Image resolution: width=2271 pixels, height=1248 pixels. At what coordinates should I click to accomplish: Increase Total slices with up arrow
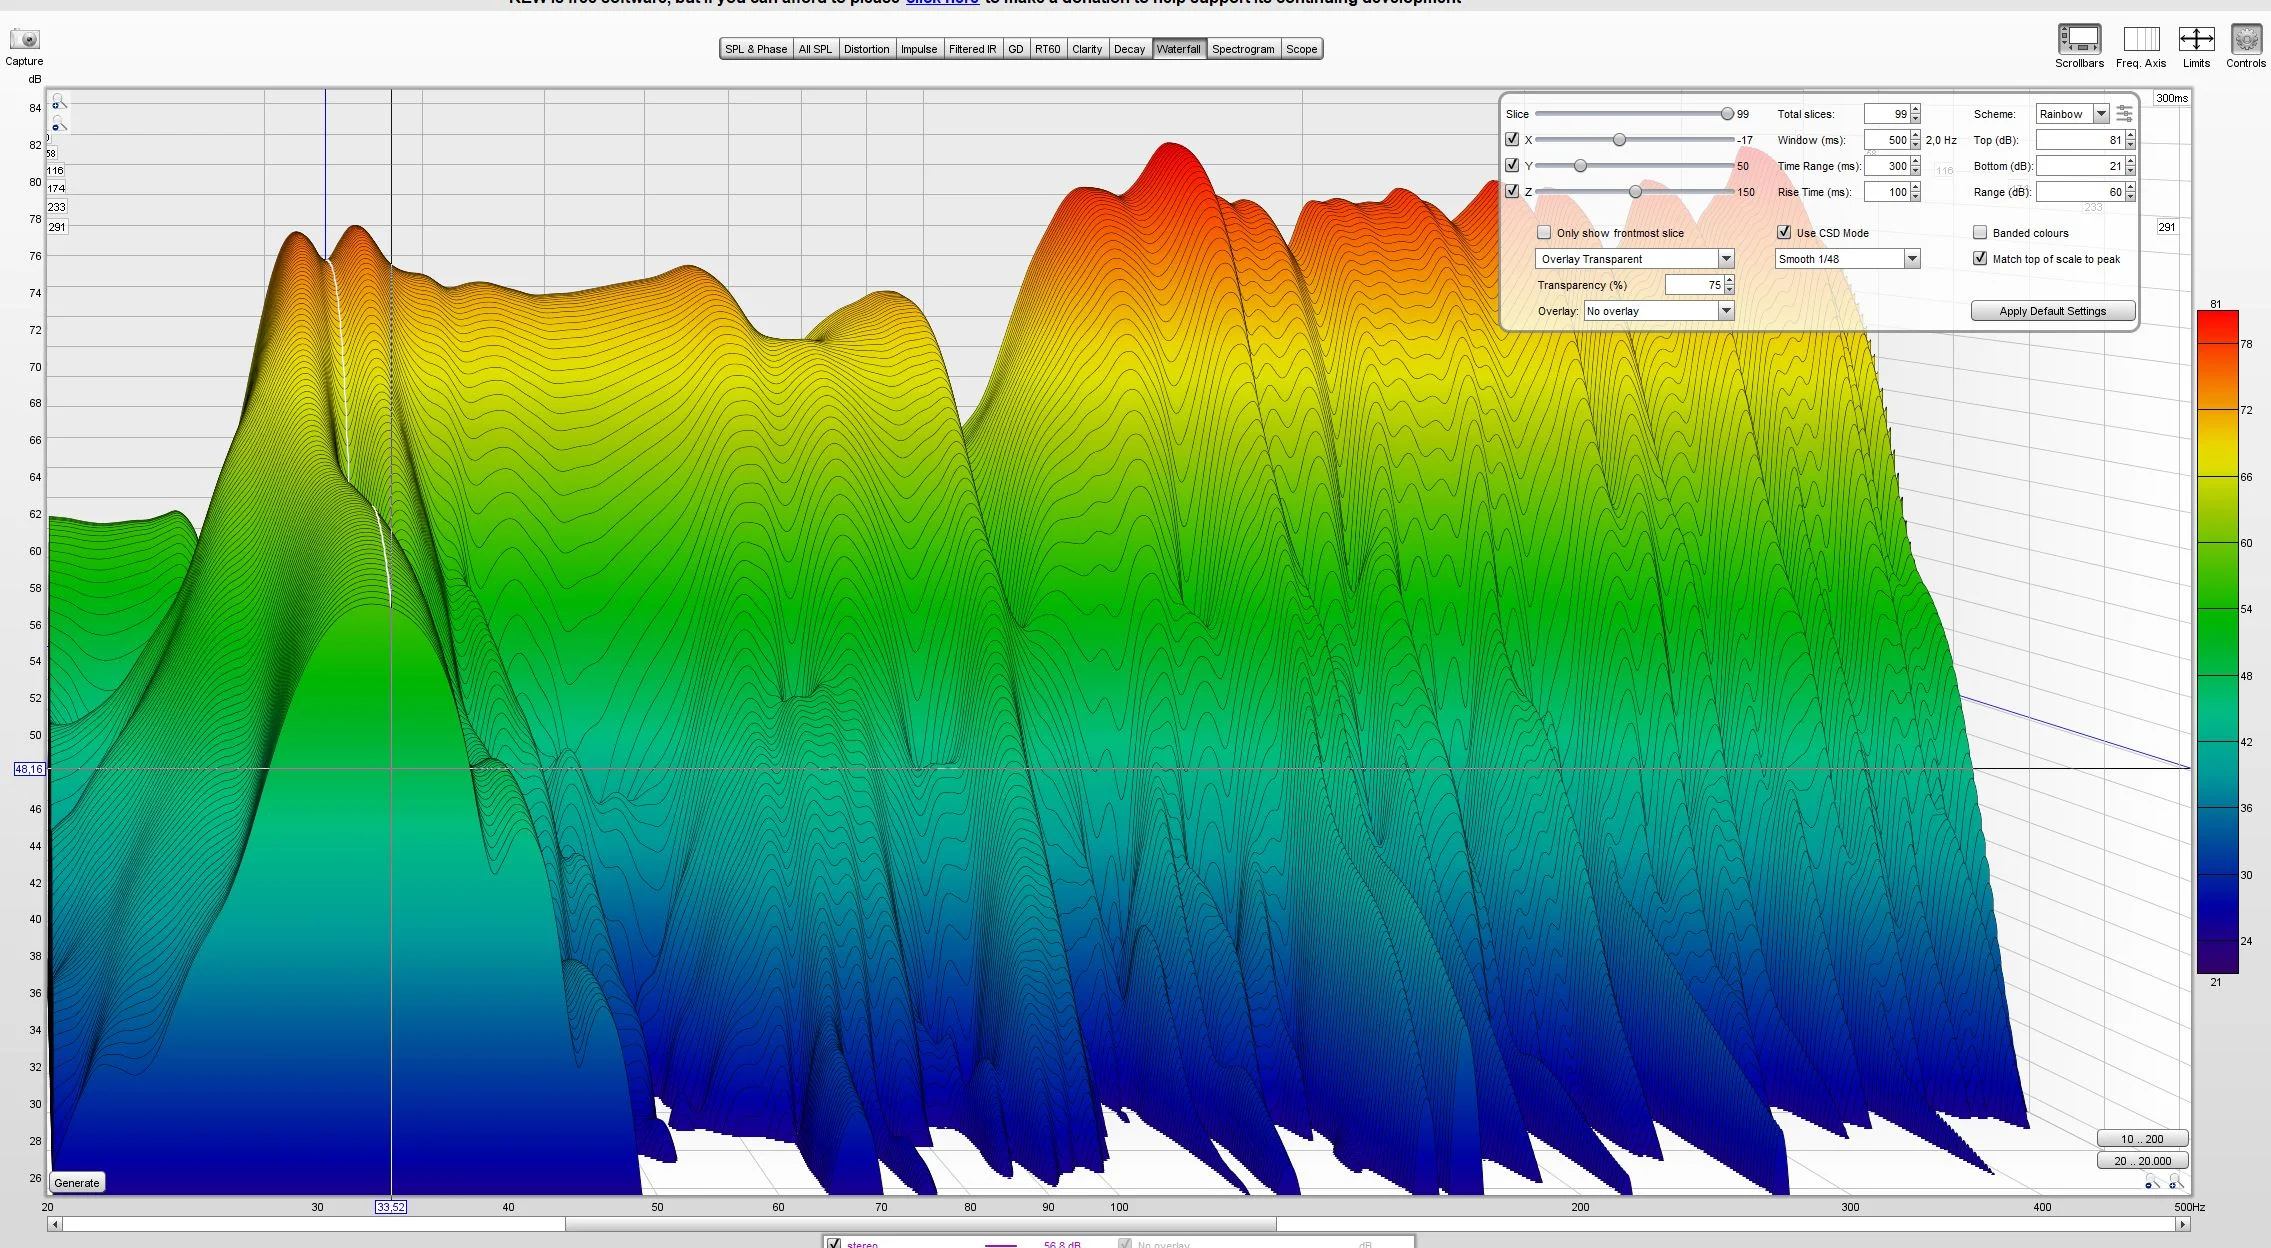(1916, 110)
